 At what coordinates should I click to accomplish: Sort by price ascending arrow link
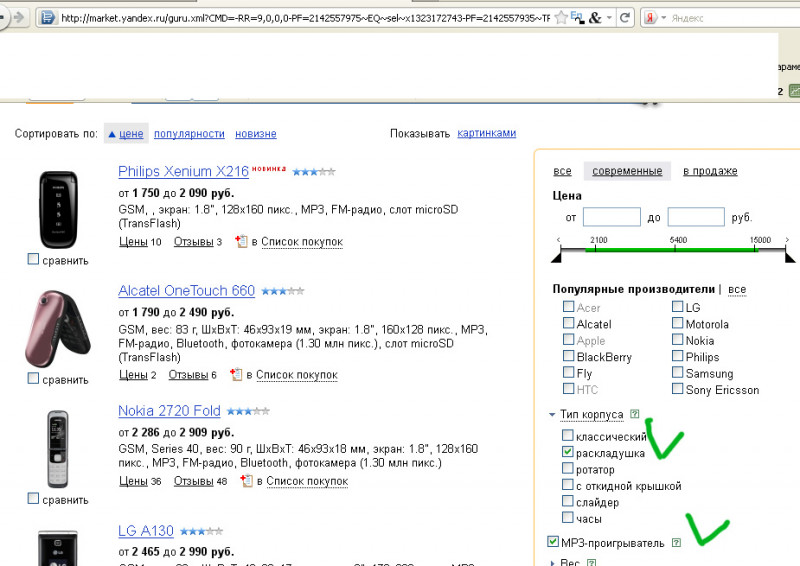coord(126,134)
